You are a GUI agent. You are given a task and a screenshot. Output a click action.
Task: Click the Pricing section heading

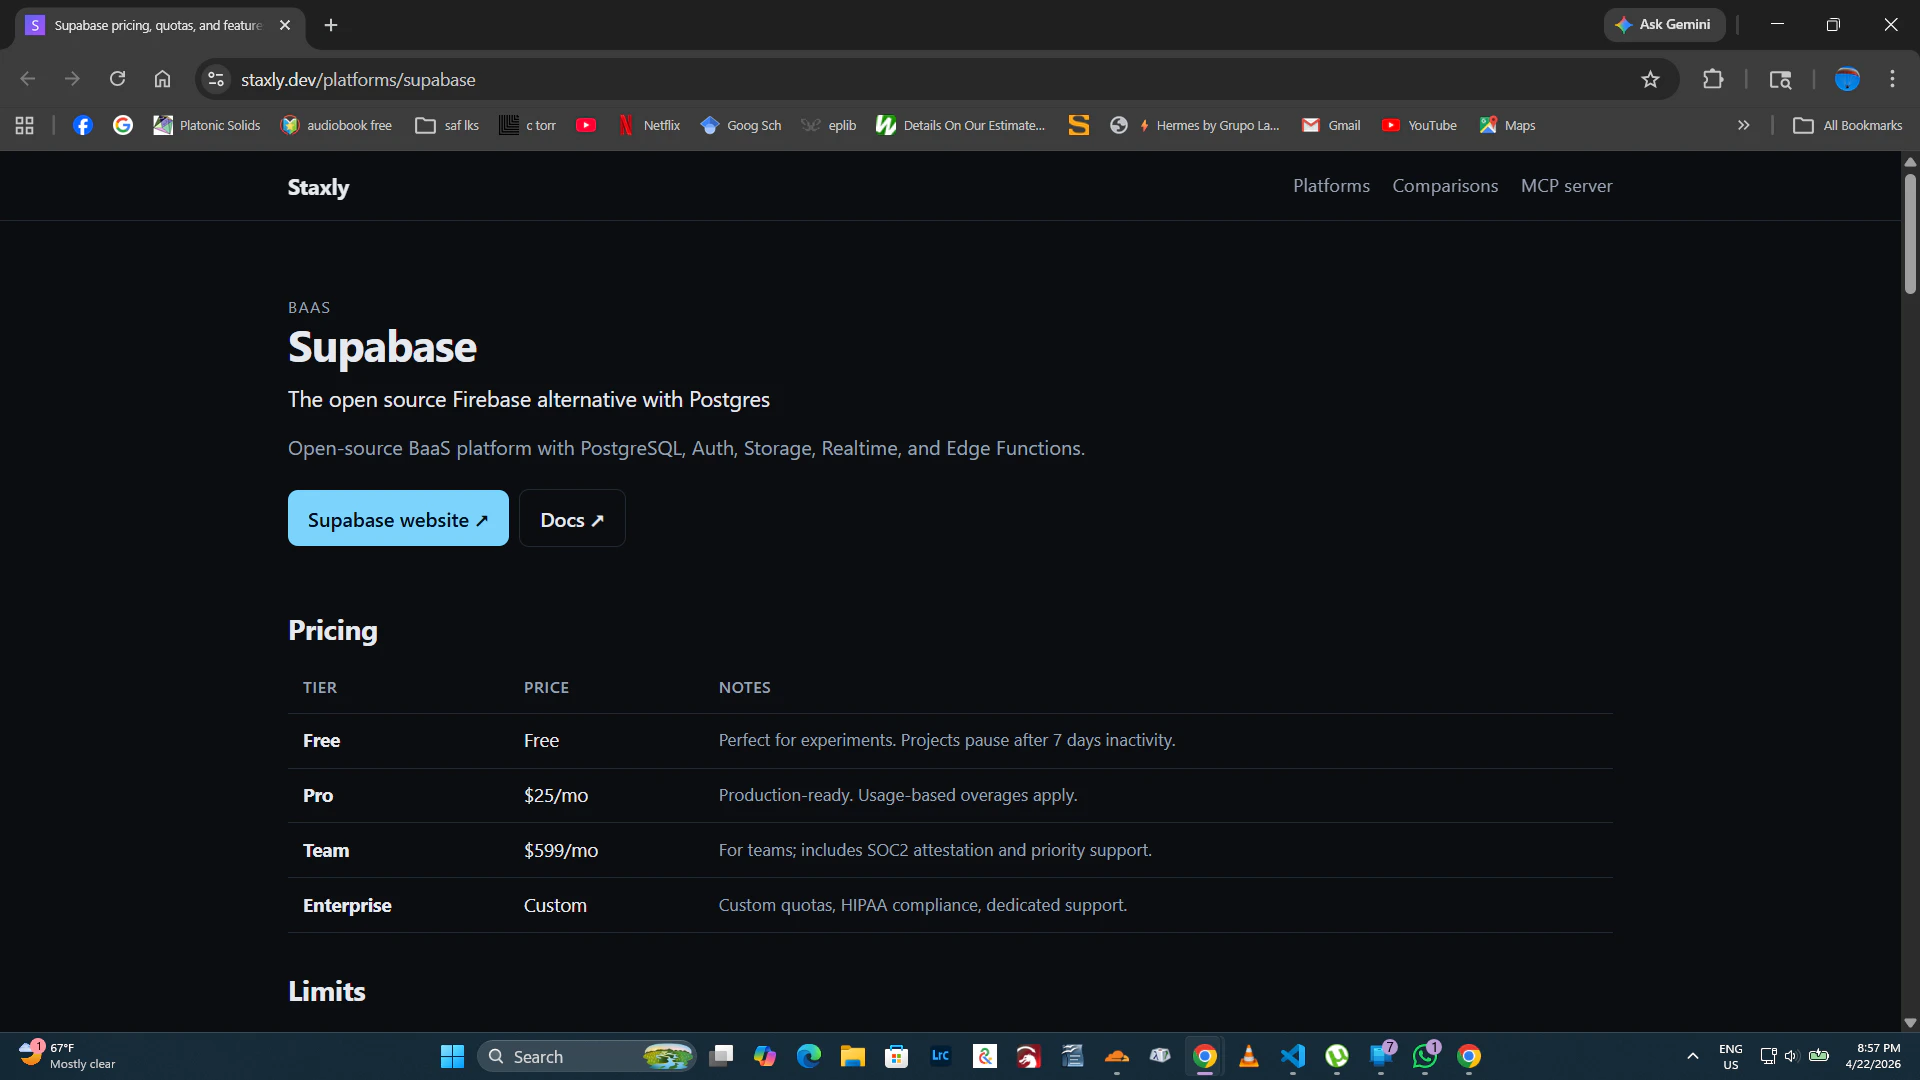pos(333,631)
